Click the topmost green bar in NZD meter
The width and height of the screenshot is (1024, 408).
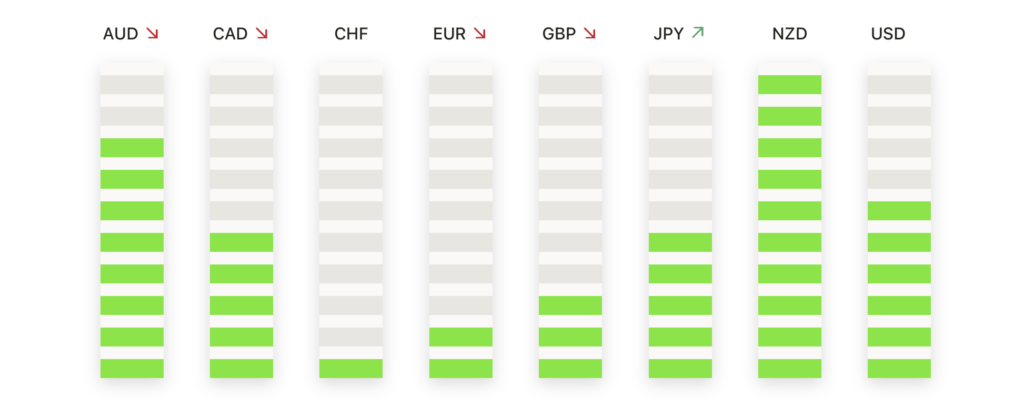click(790, 84)
